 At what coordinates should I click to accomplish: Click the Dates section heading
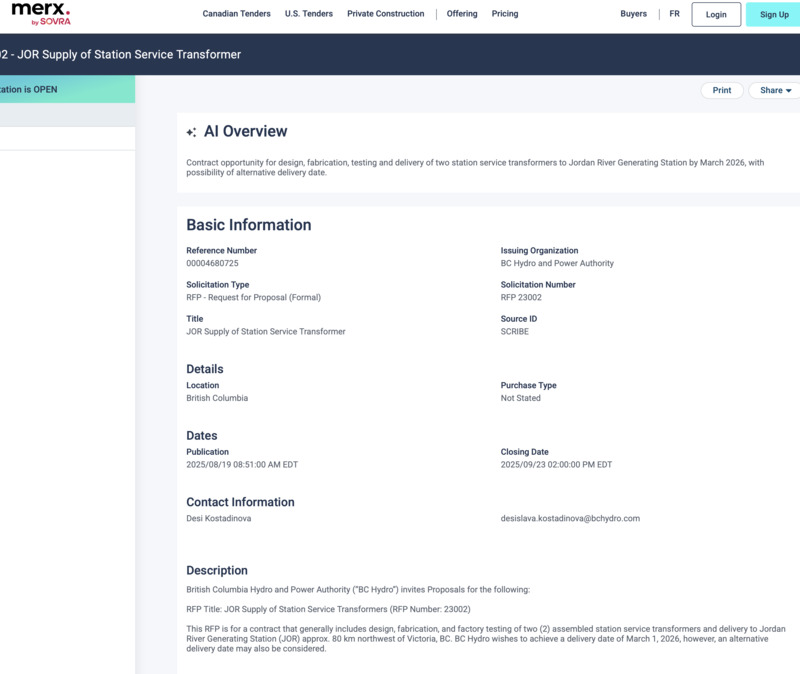coord(202,436)
